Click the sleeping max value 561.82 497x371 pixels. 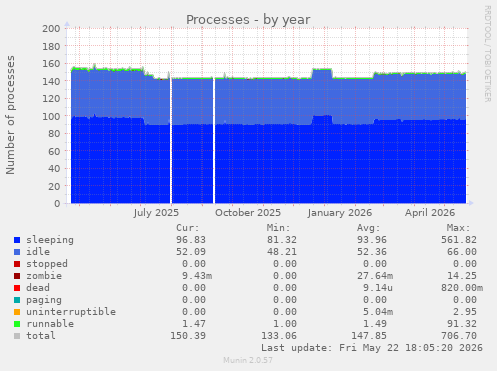(459, 240)
